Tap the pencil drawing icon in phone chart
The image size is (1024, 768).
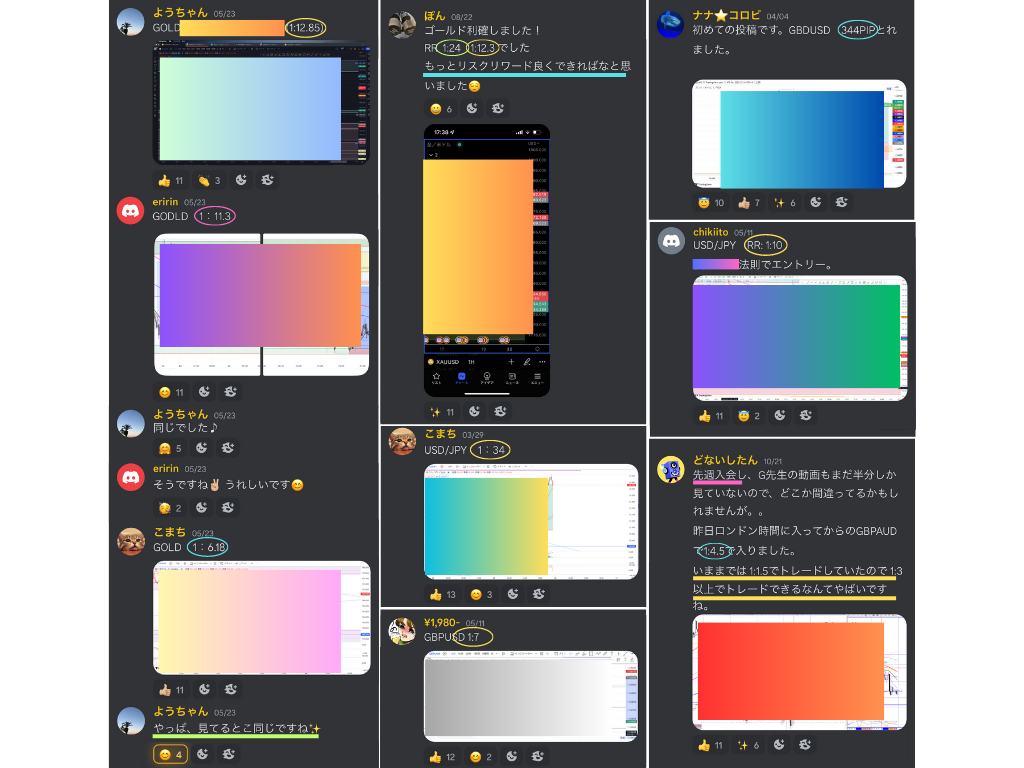point(527,361)
